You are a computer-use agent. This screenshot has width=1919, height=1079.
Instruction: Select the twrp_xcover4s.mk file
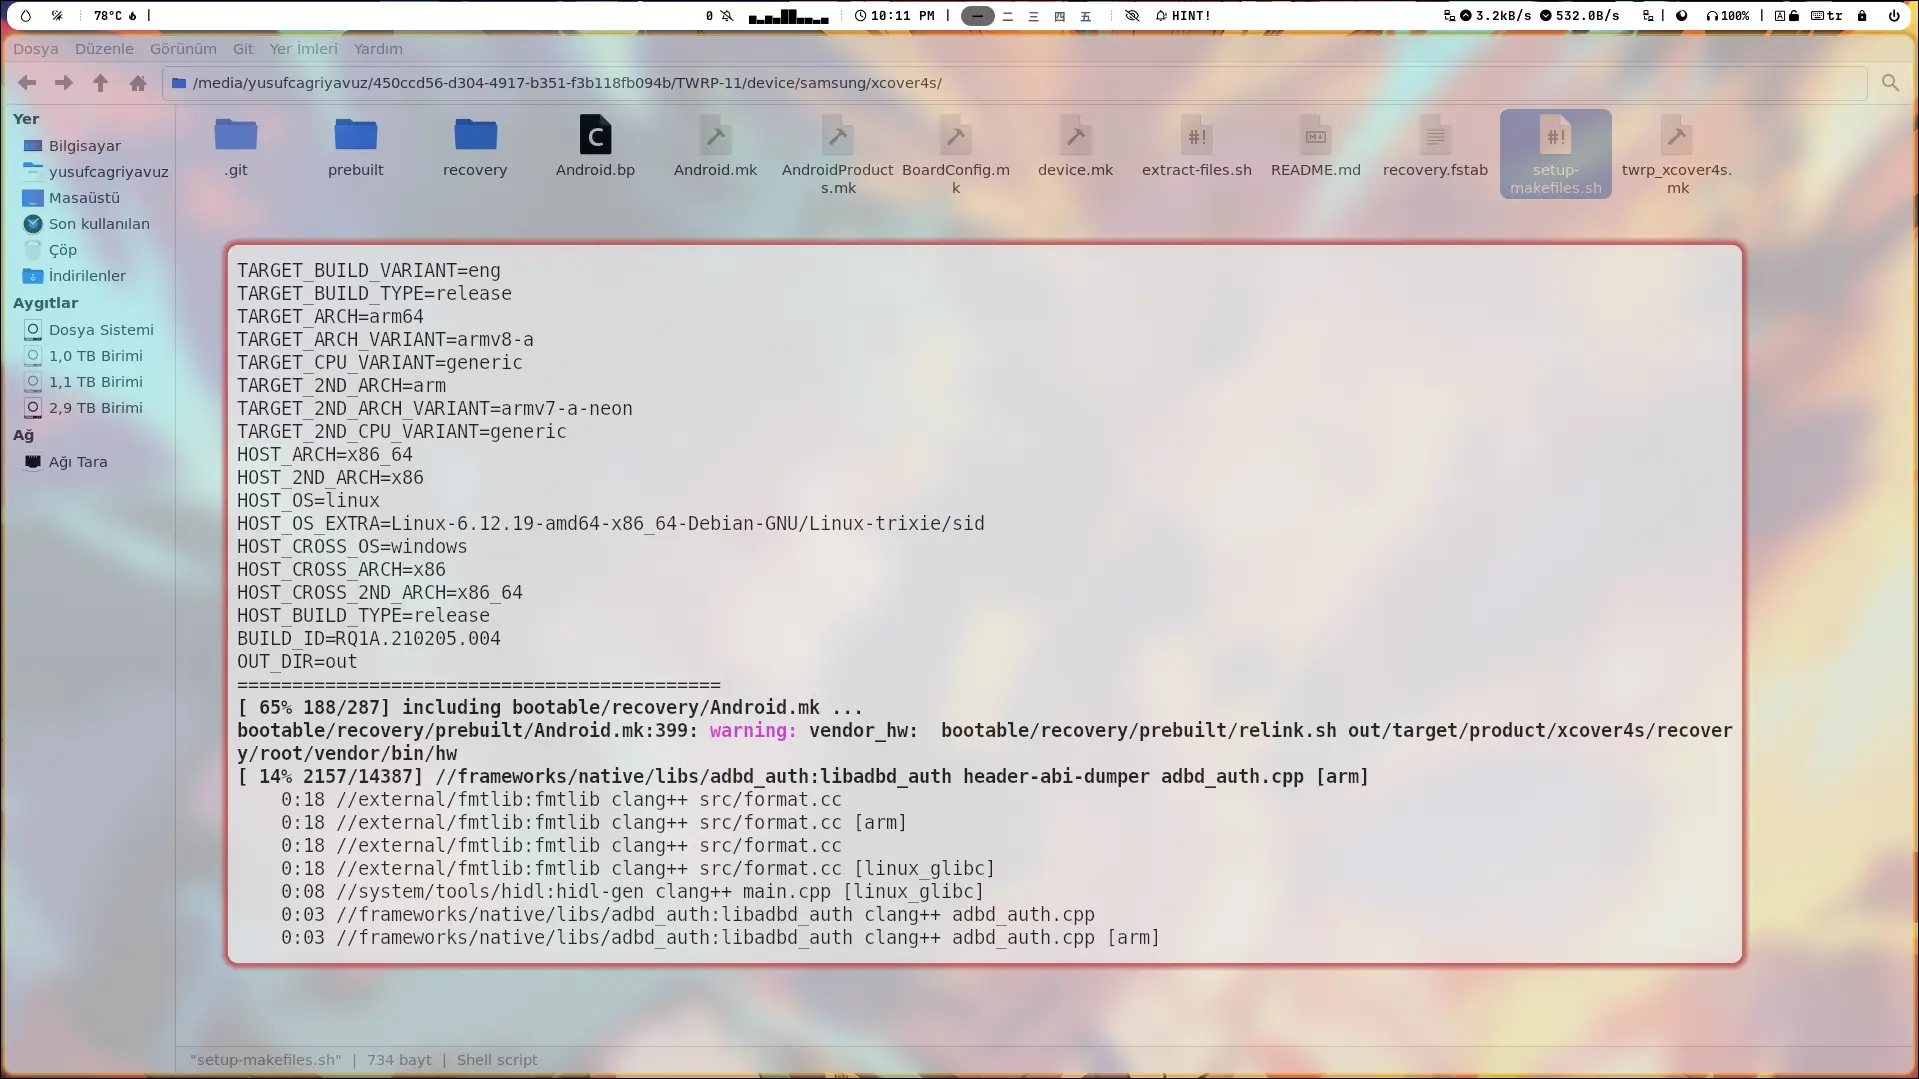tap(1677, 155)
